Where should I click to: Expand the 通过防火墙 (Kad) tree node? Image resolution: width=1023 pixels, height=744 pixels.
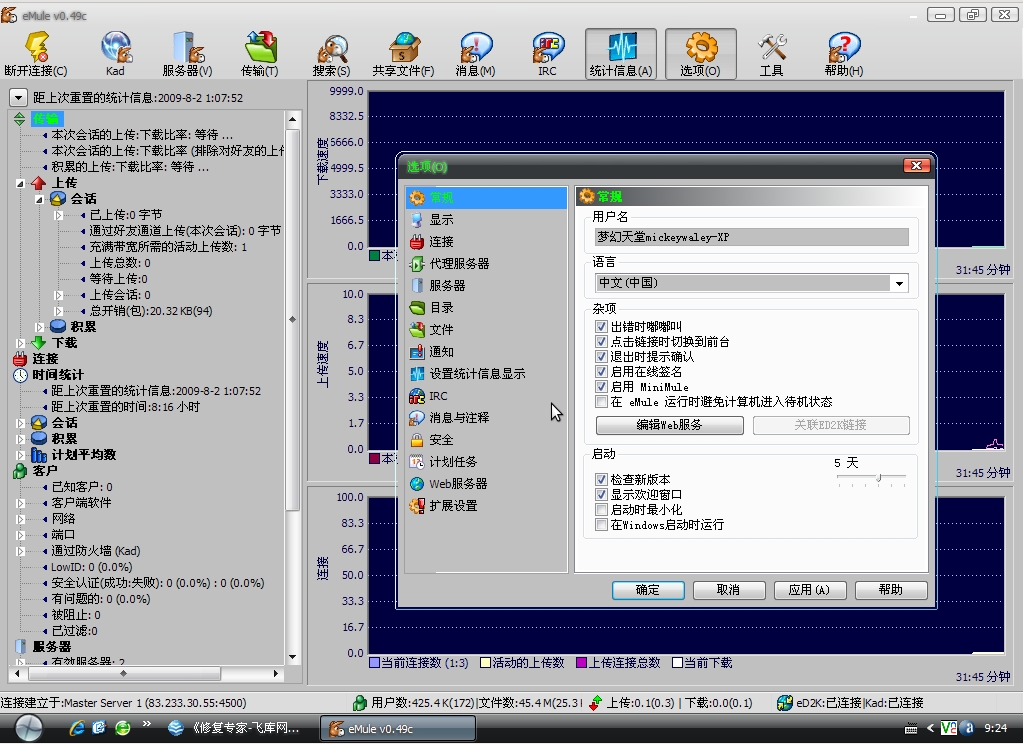point(20,551)
